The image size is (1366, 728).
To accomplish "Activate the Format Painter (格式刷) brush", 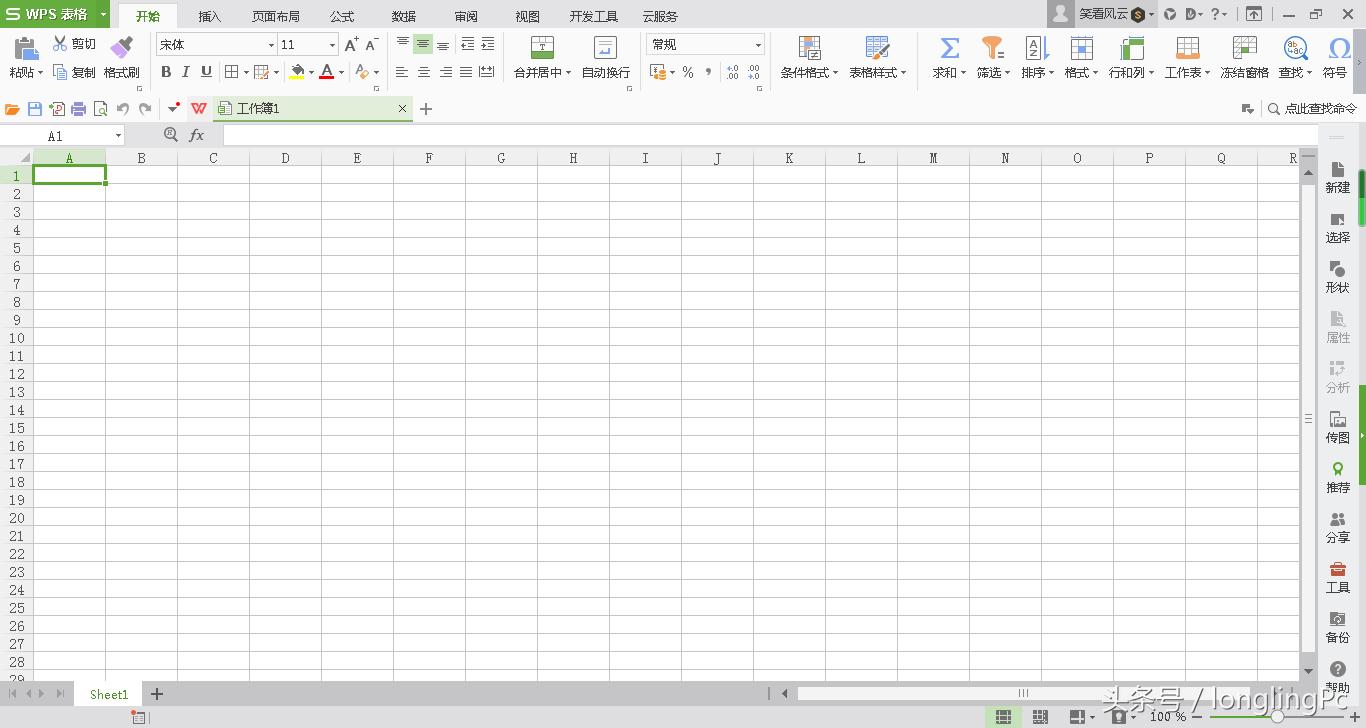I will click(121, 48).
